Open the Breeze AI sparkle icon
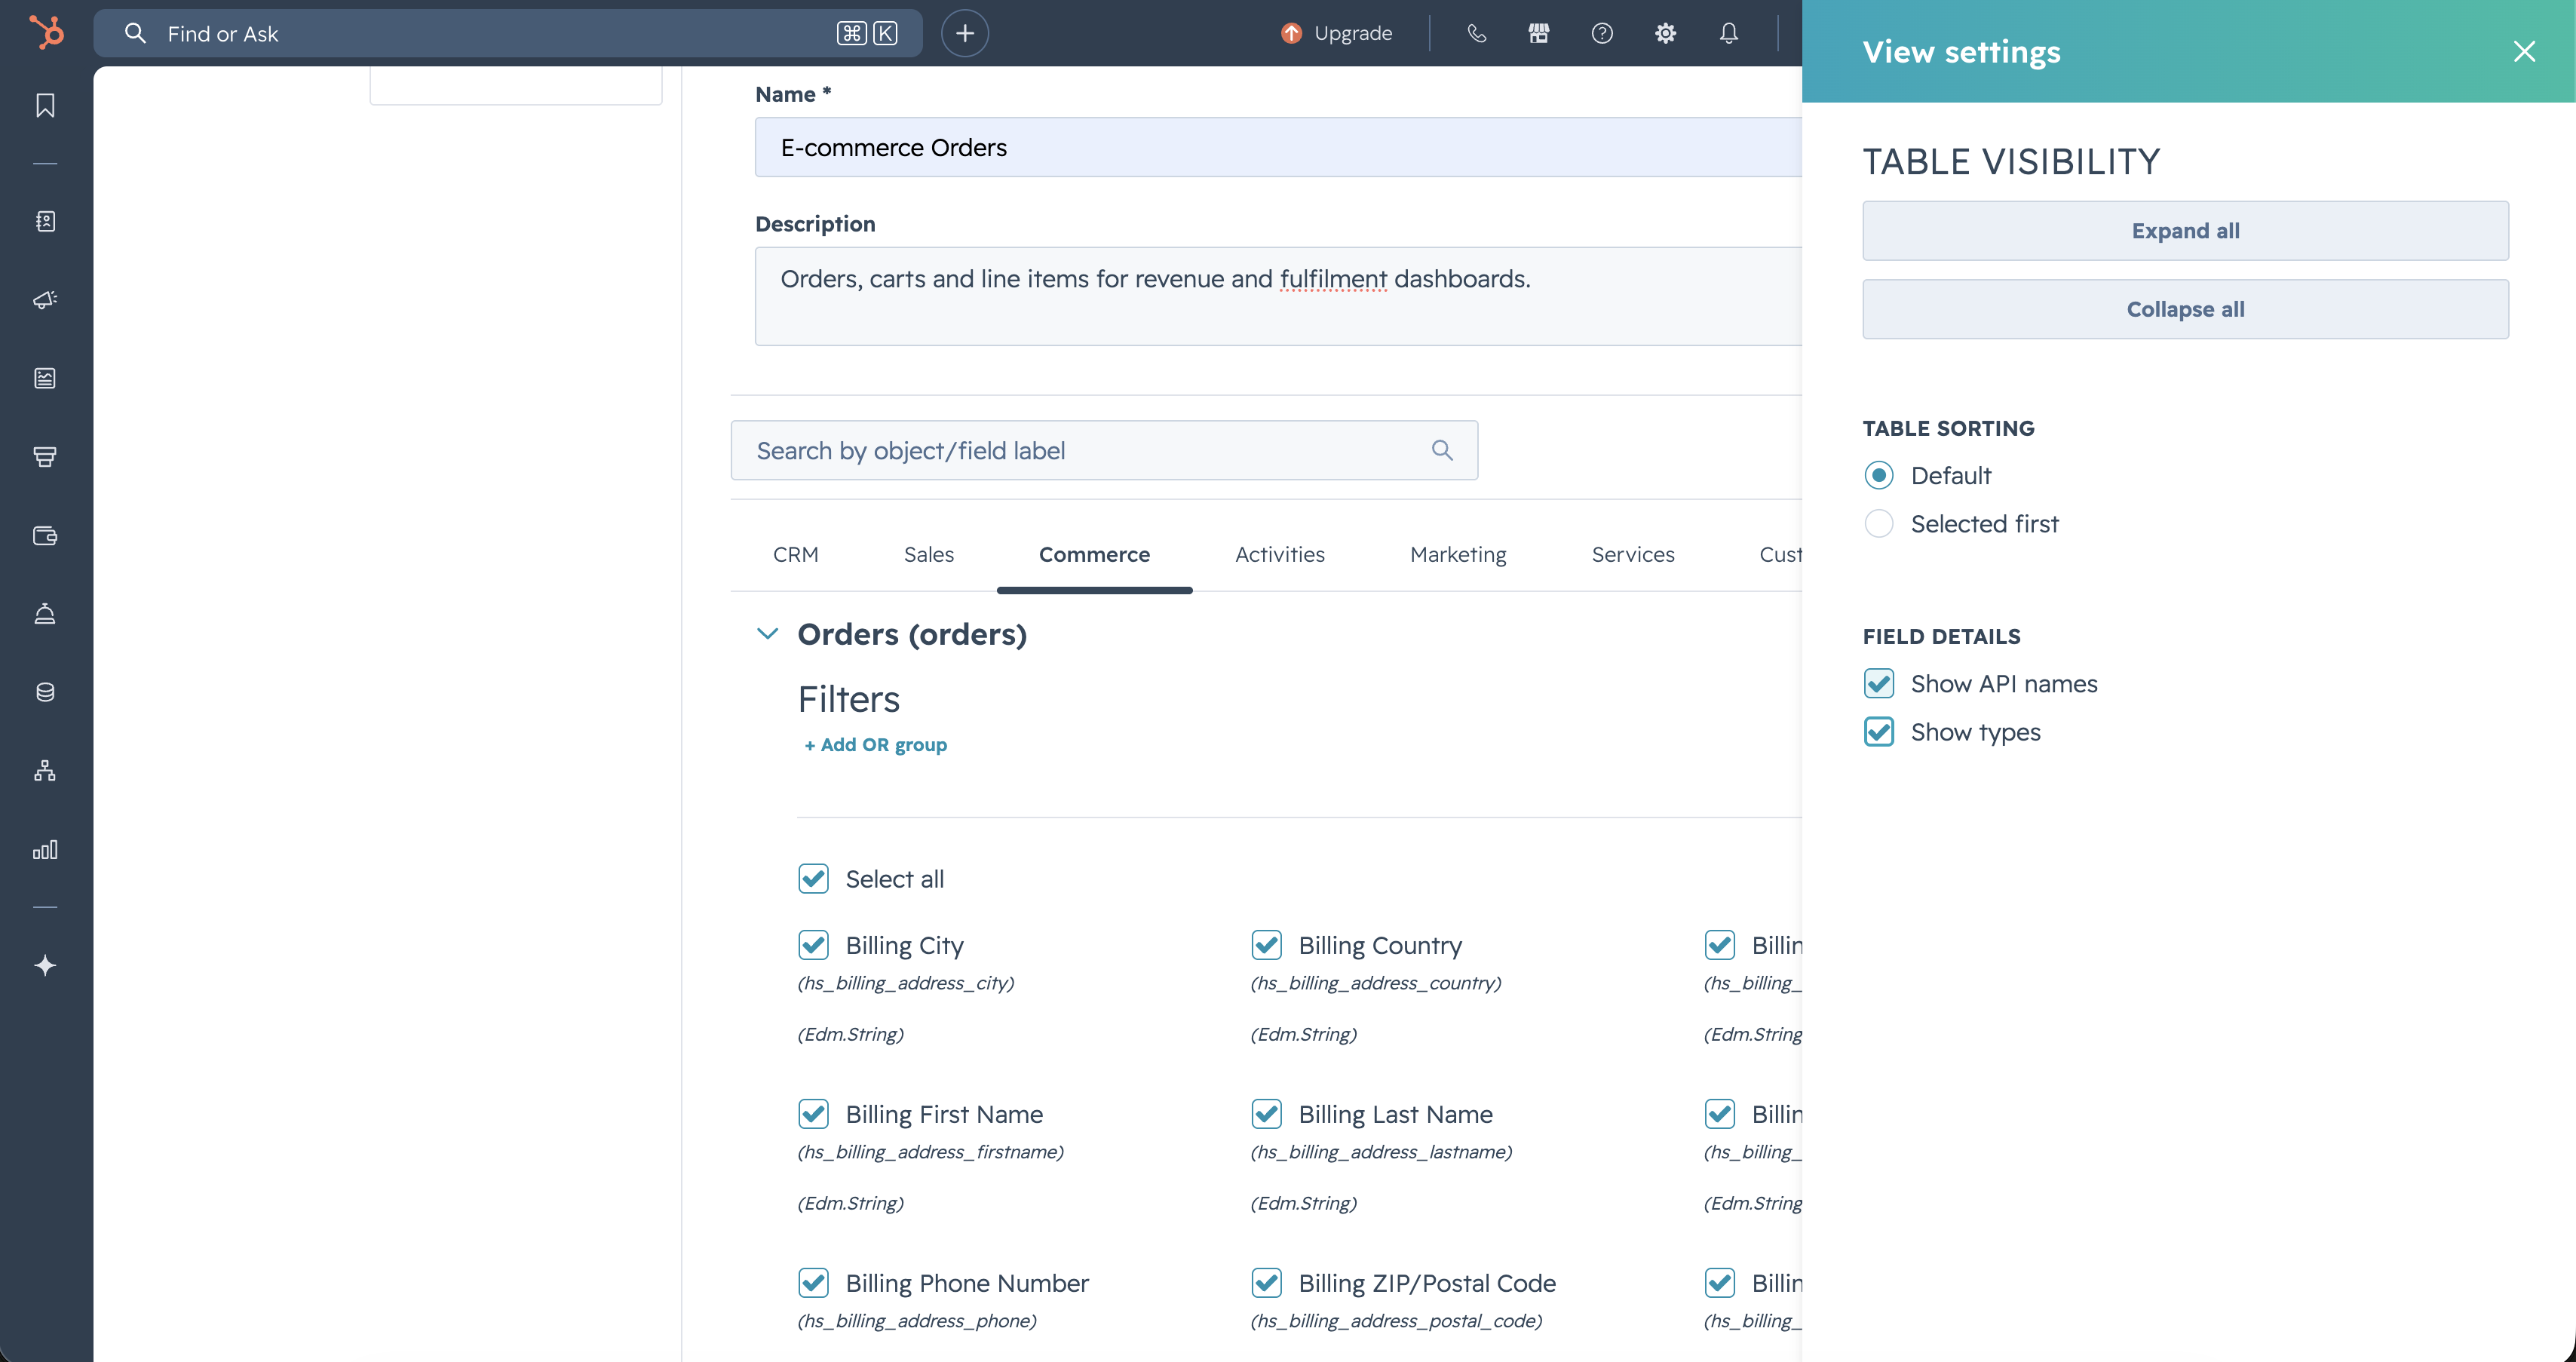Image resolution: width=2576 pixels, height=1362 pixels. click(45, 965)
